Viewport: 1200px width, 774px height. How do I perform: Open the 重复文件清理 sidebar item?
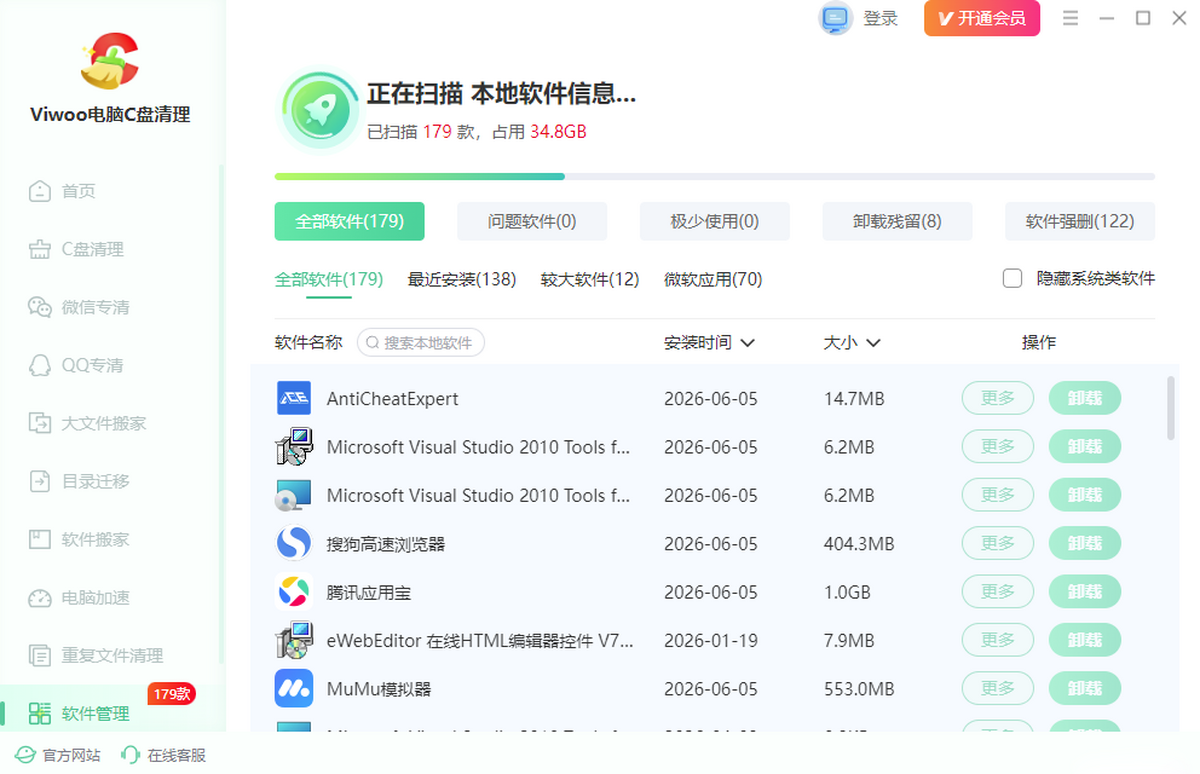pyautogui.click(x=96, y=655)
